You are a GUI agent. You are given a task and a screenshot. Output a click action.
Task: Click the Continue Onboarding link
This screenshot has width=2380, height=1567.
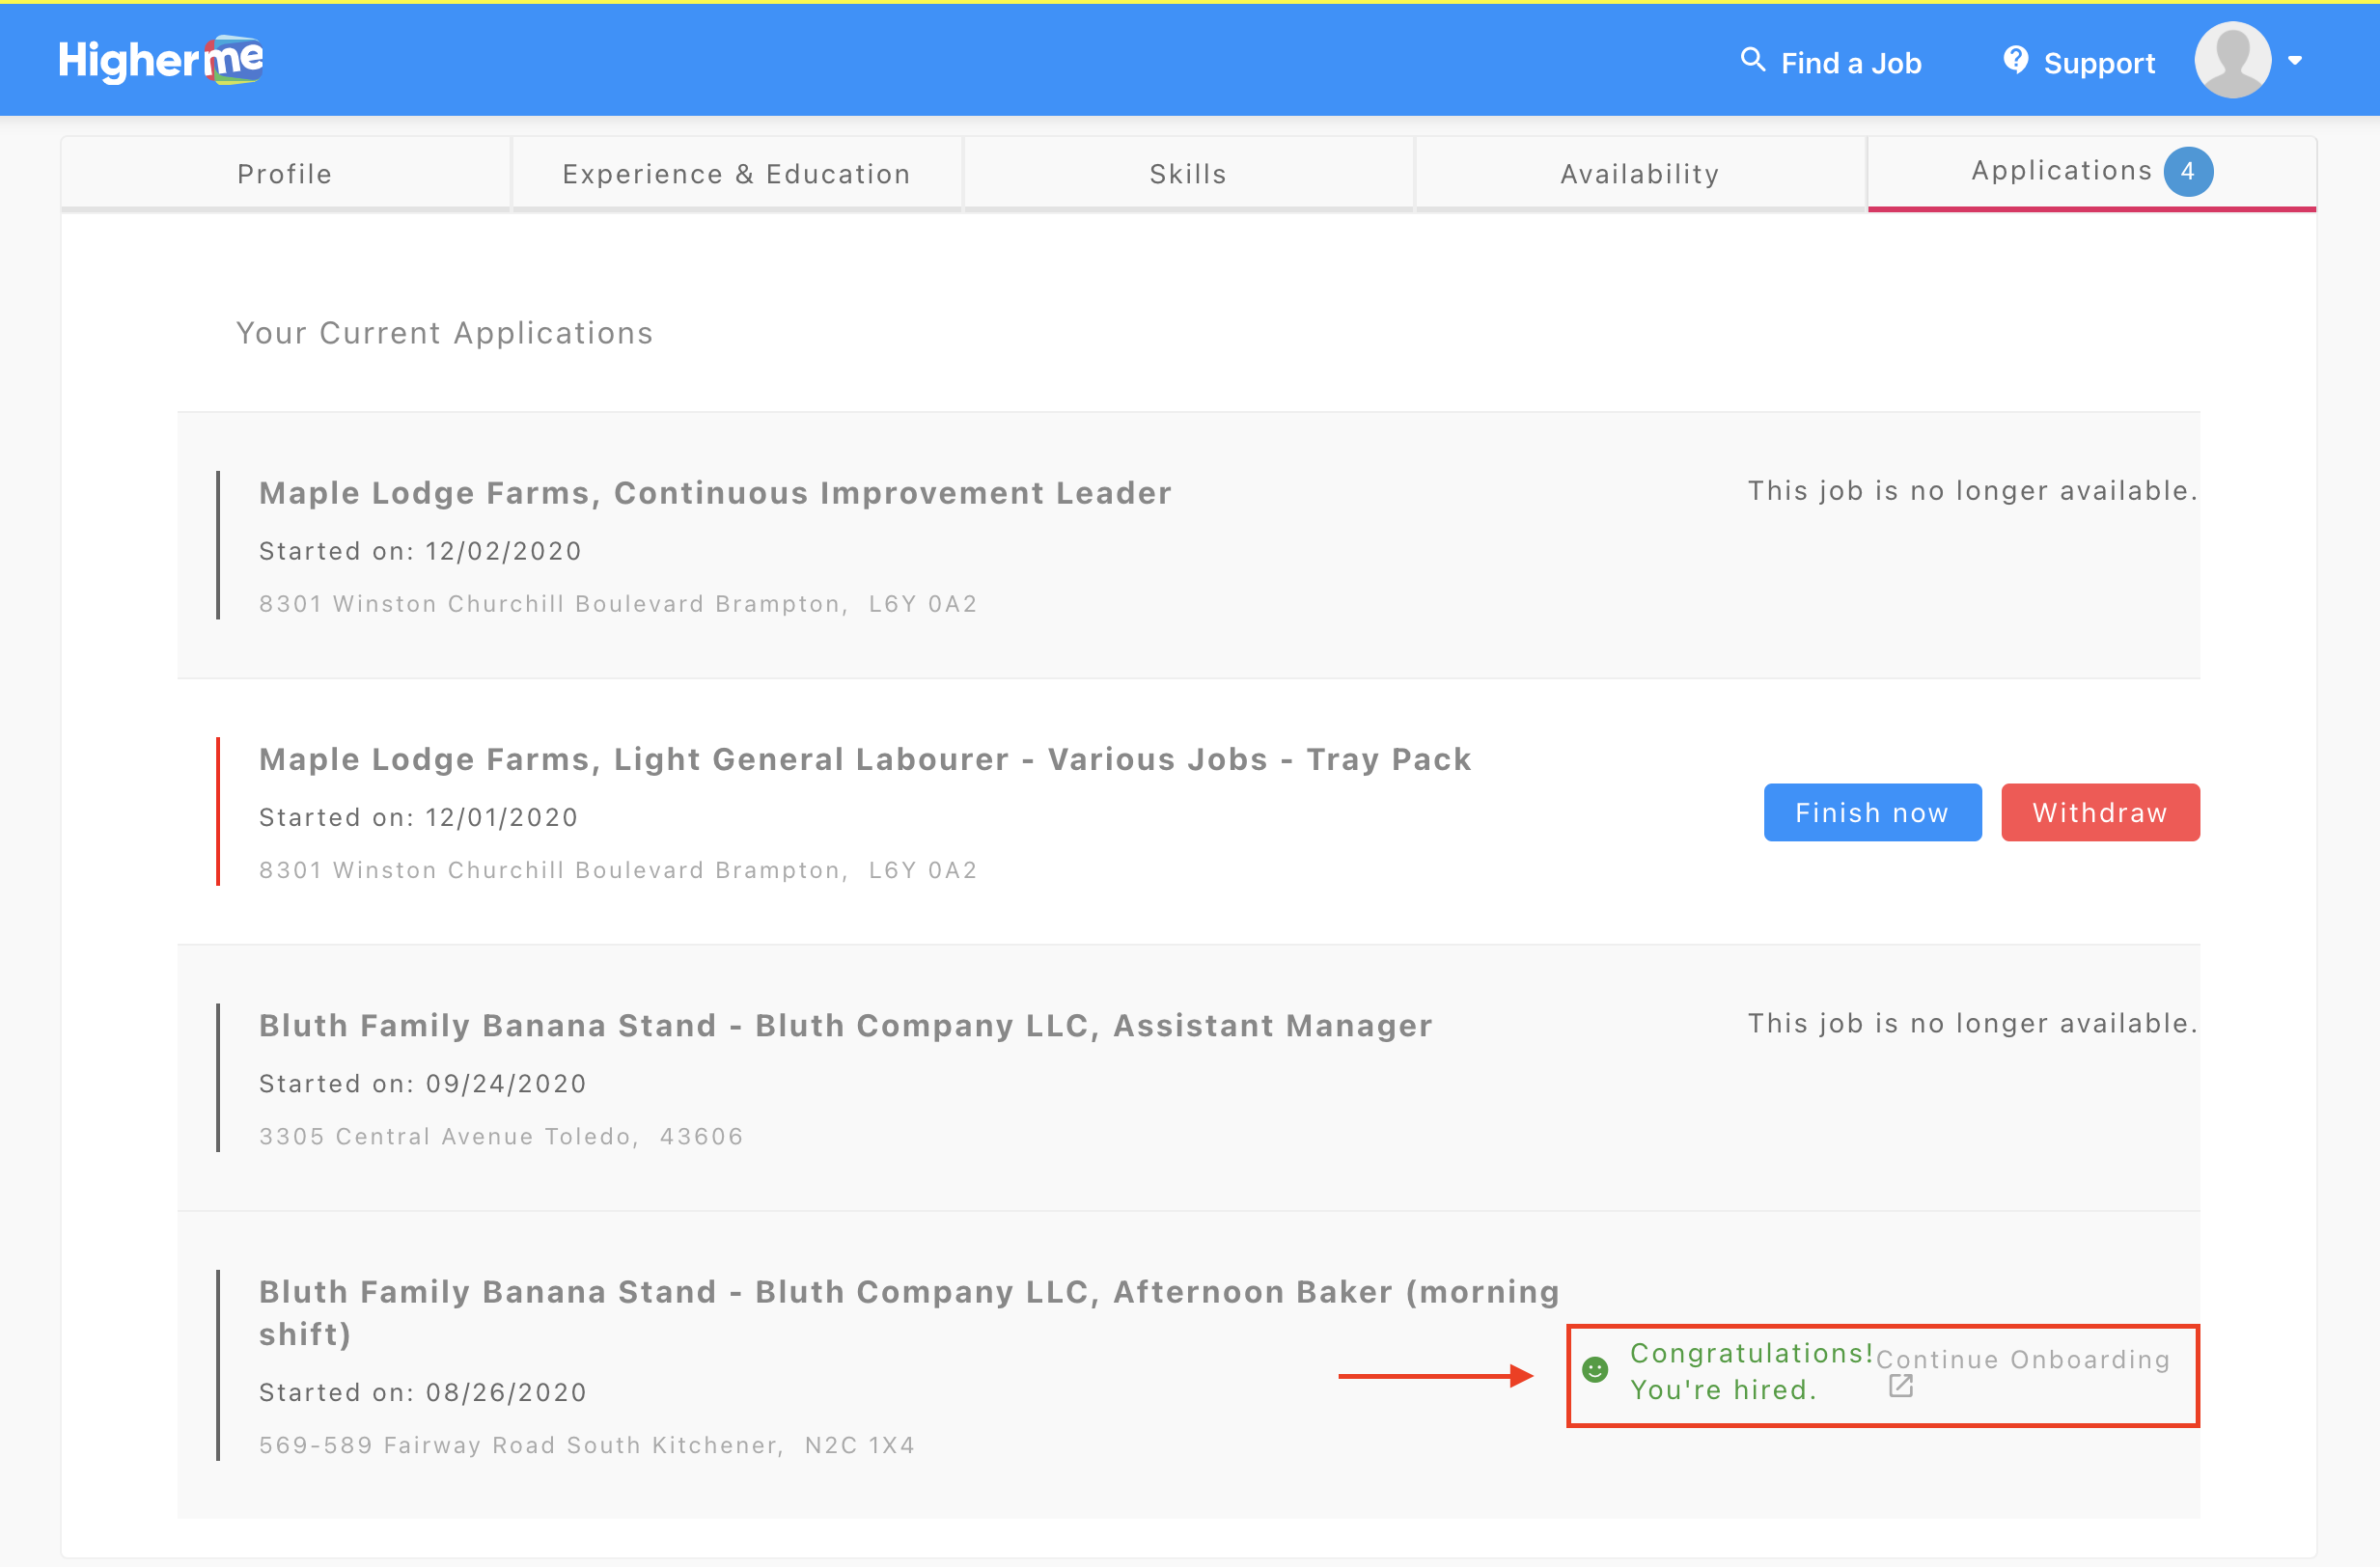[x=2023, y=1359]
